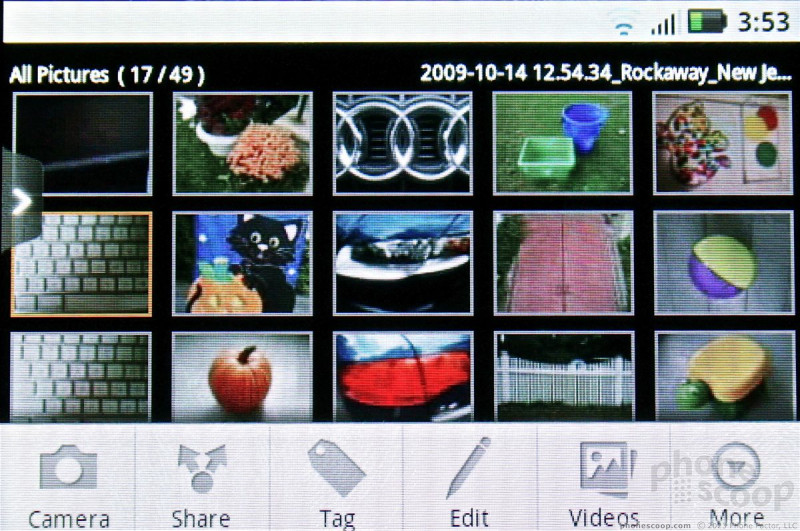Open the yellow toy with green apple photo

tap(724, 377)
